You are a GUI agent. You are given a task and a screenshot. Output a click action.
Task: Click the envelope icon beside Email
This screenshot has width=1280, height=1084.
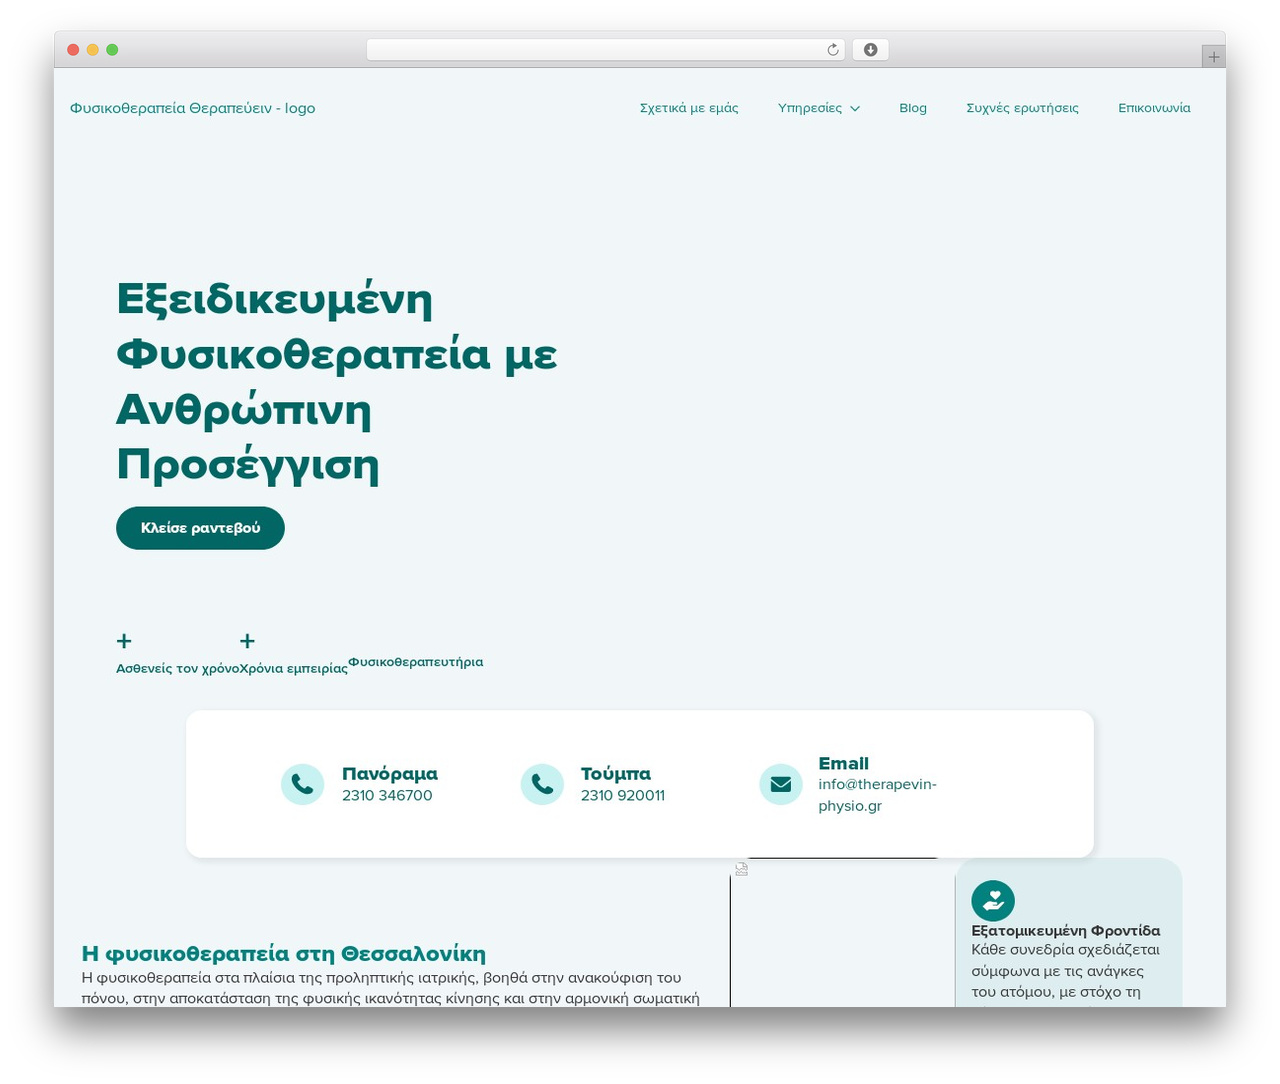pyautogui.click(x=781, y=784)
